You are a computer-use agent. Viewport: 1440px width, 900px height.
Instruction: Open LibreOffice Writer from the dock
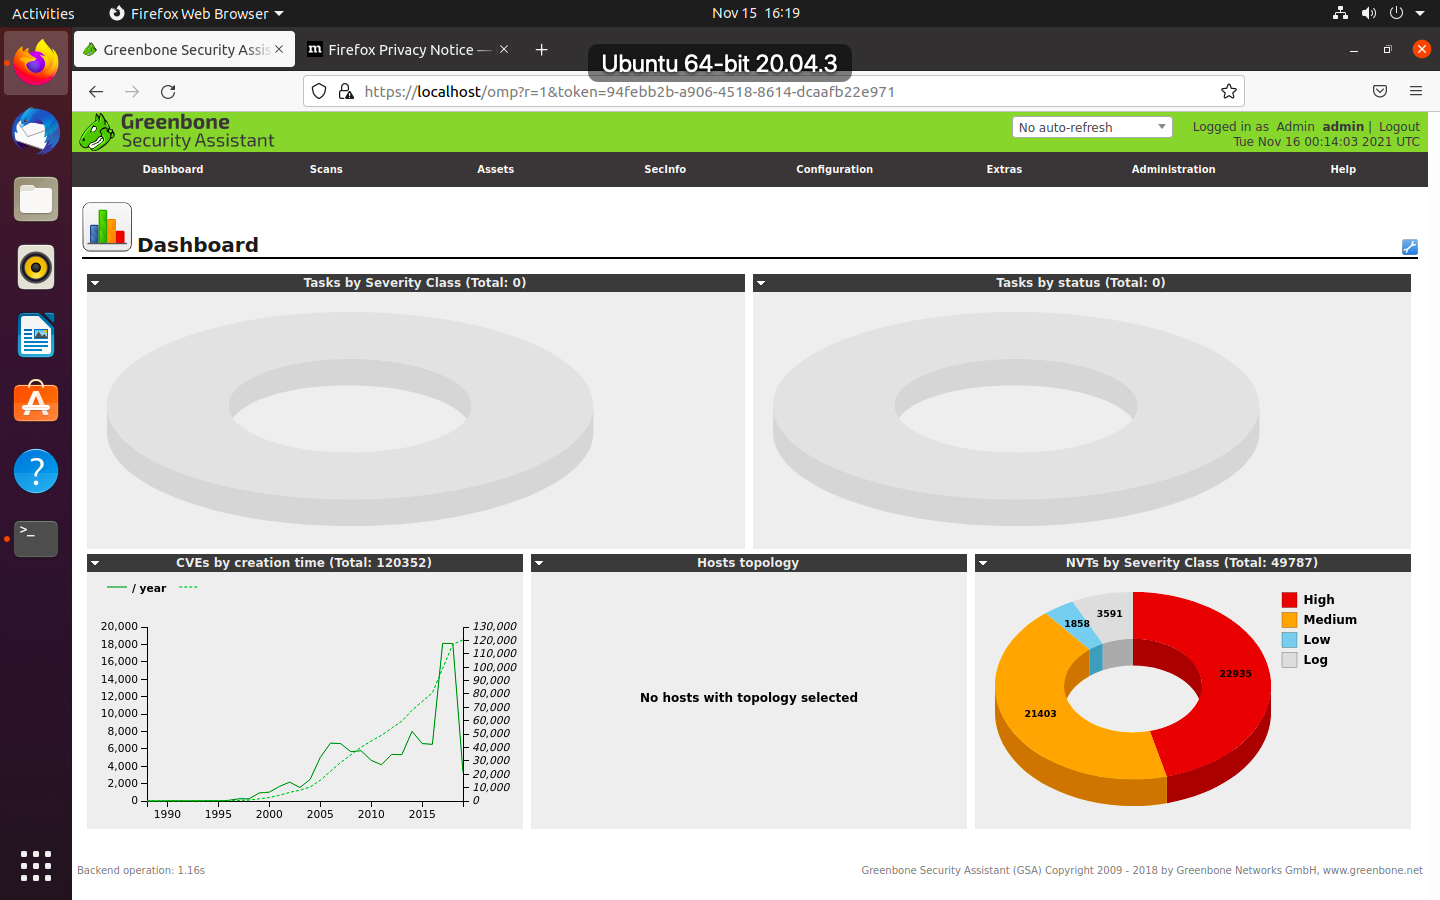coord(36,336)
